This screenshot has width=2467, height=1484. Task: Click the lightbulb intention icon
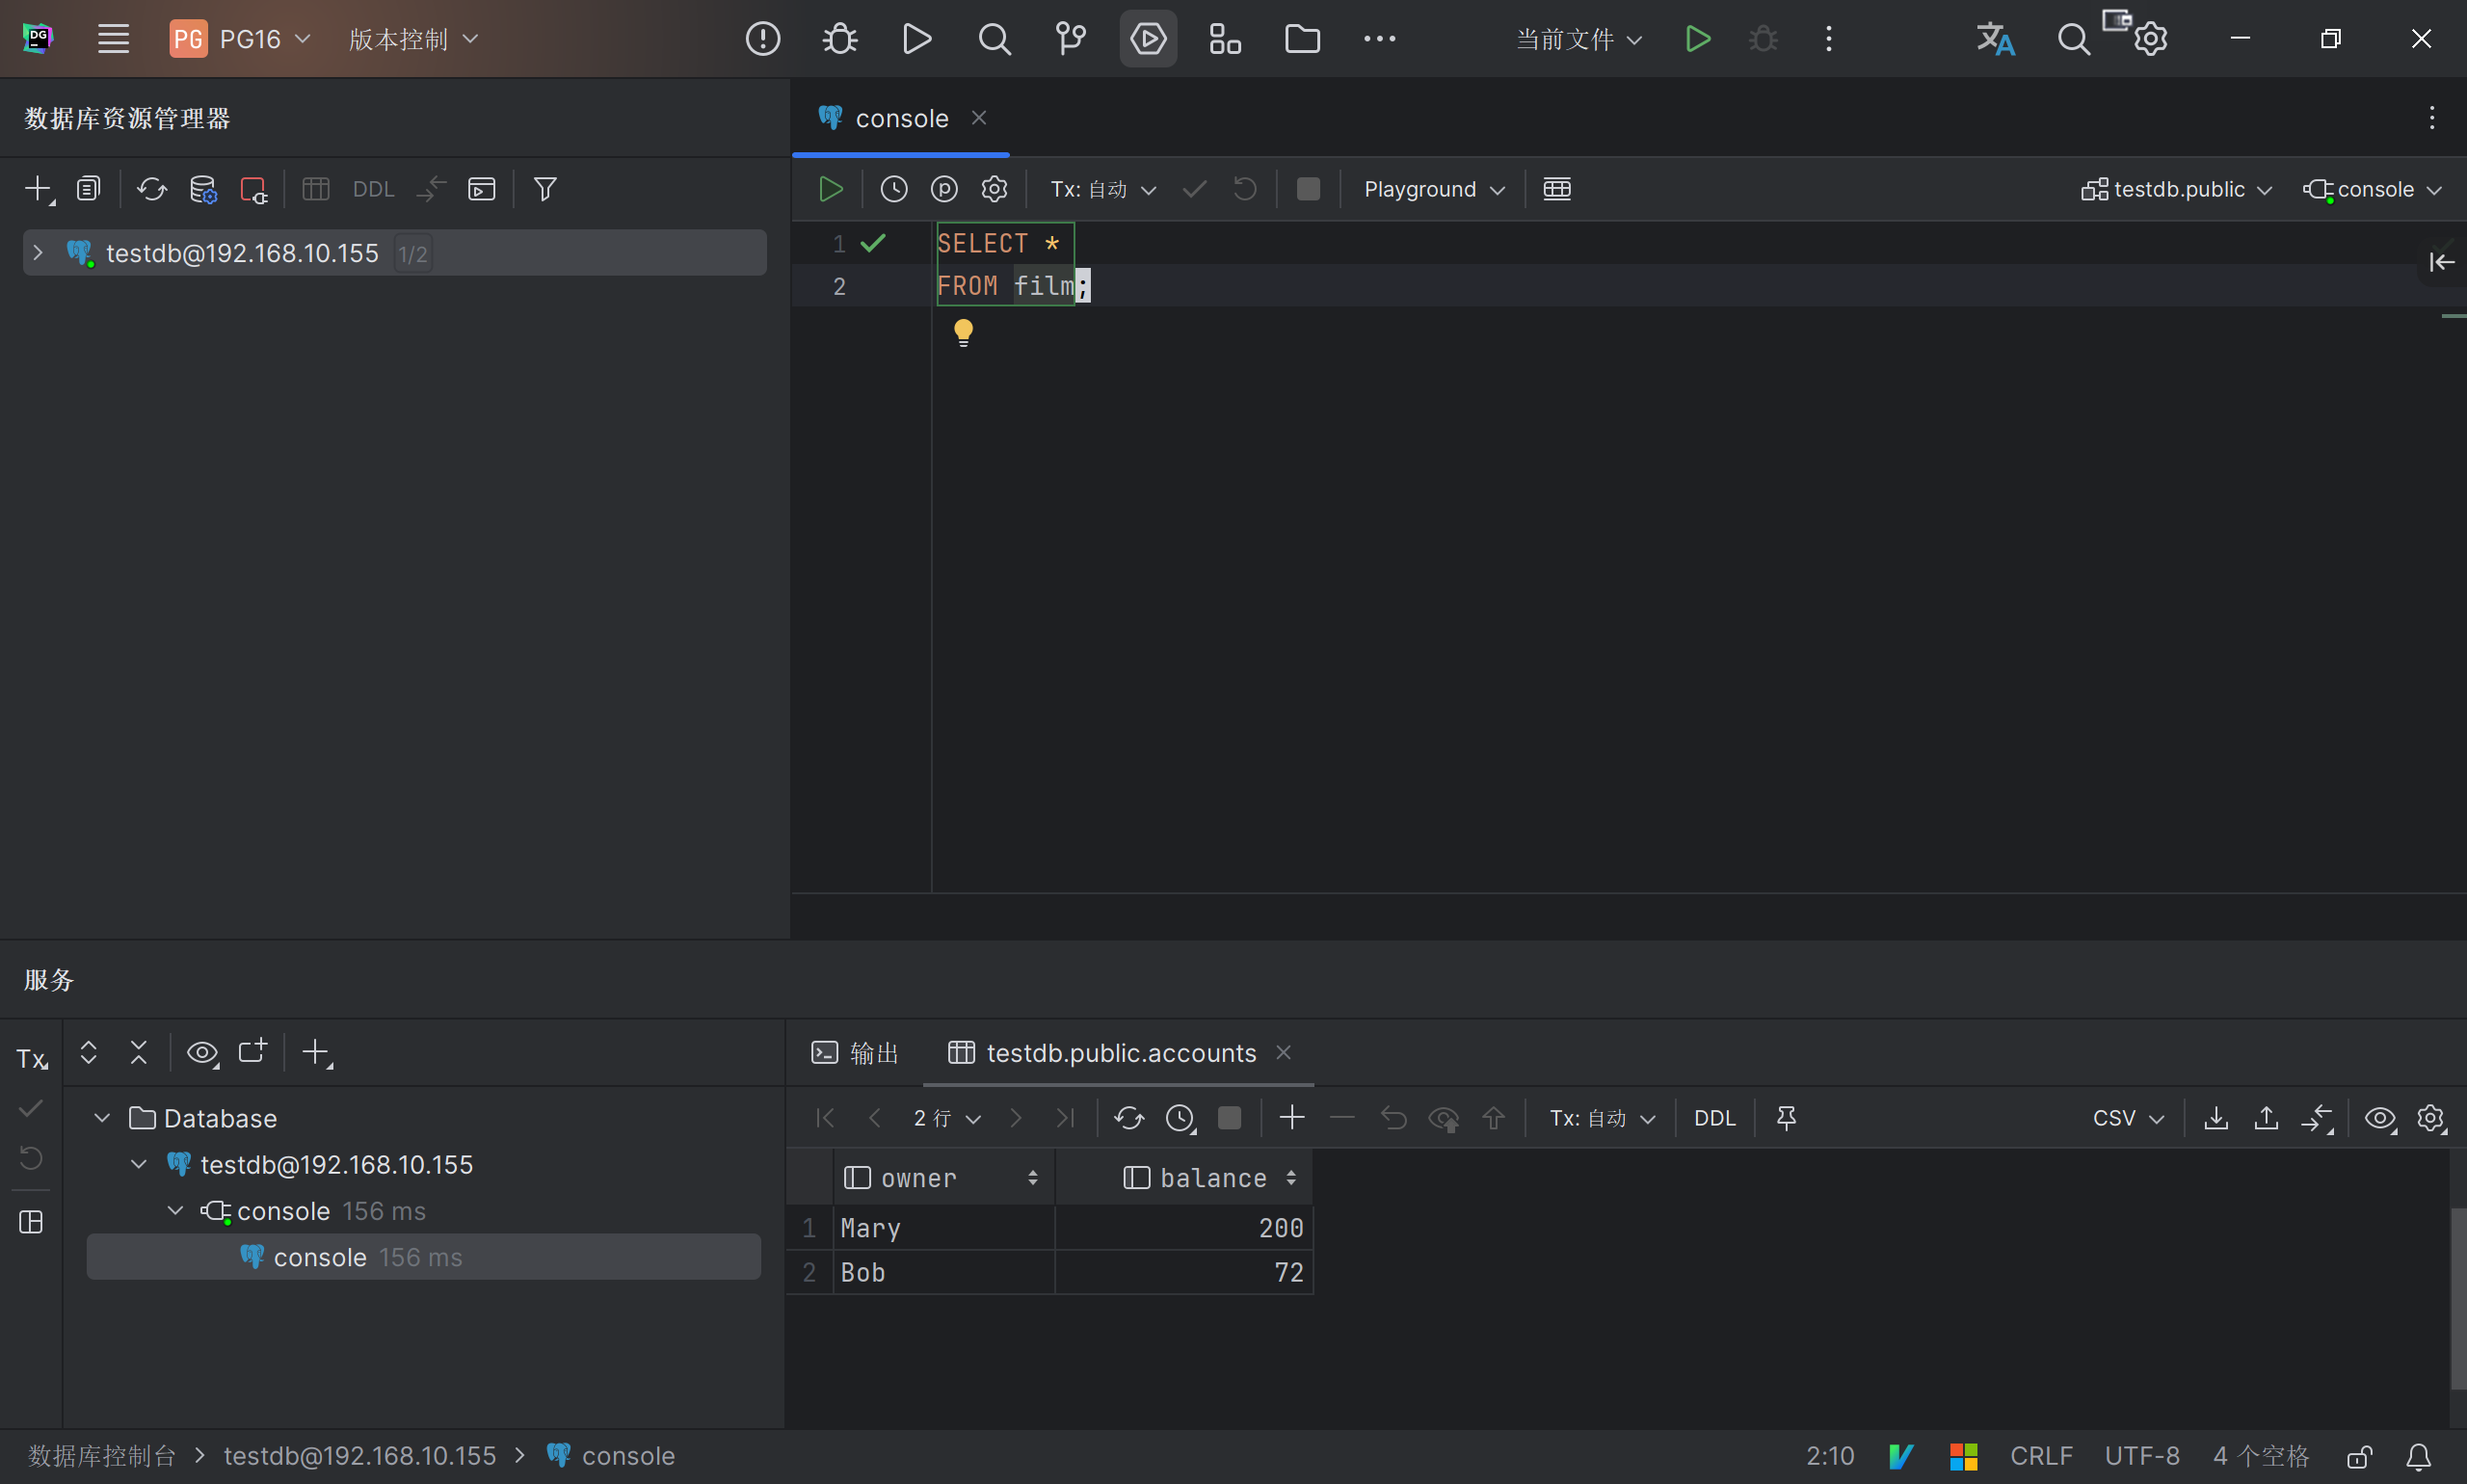[x=963, y=333]
